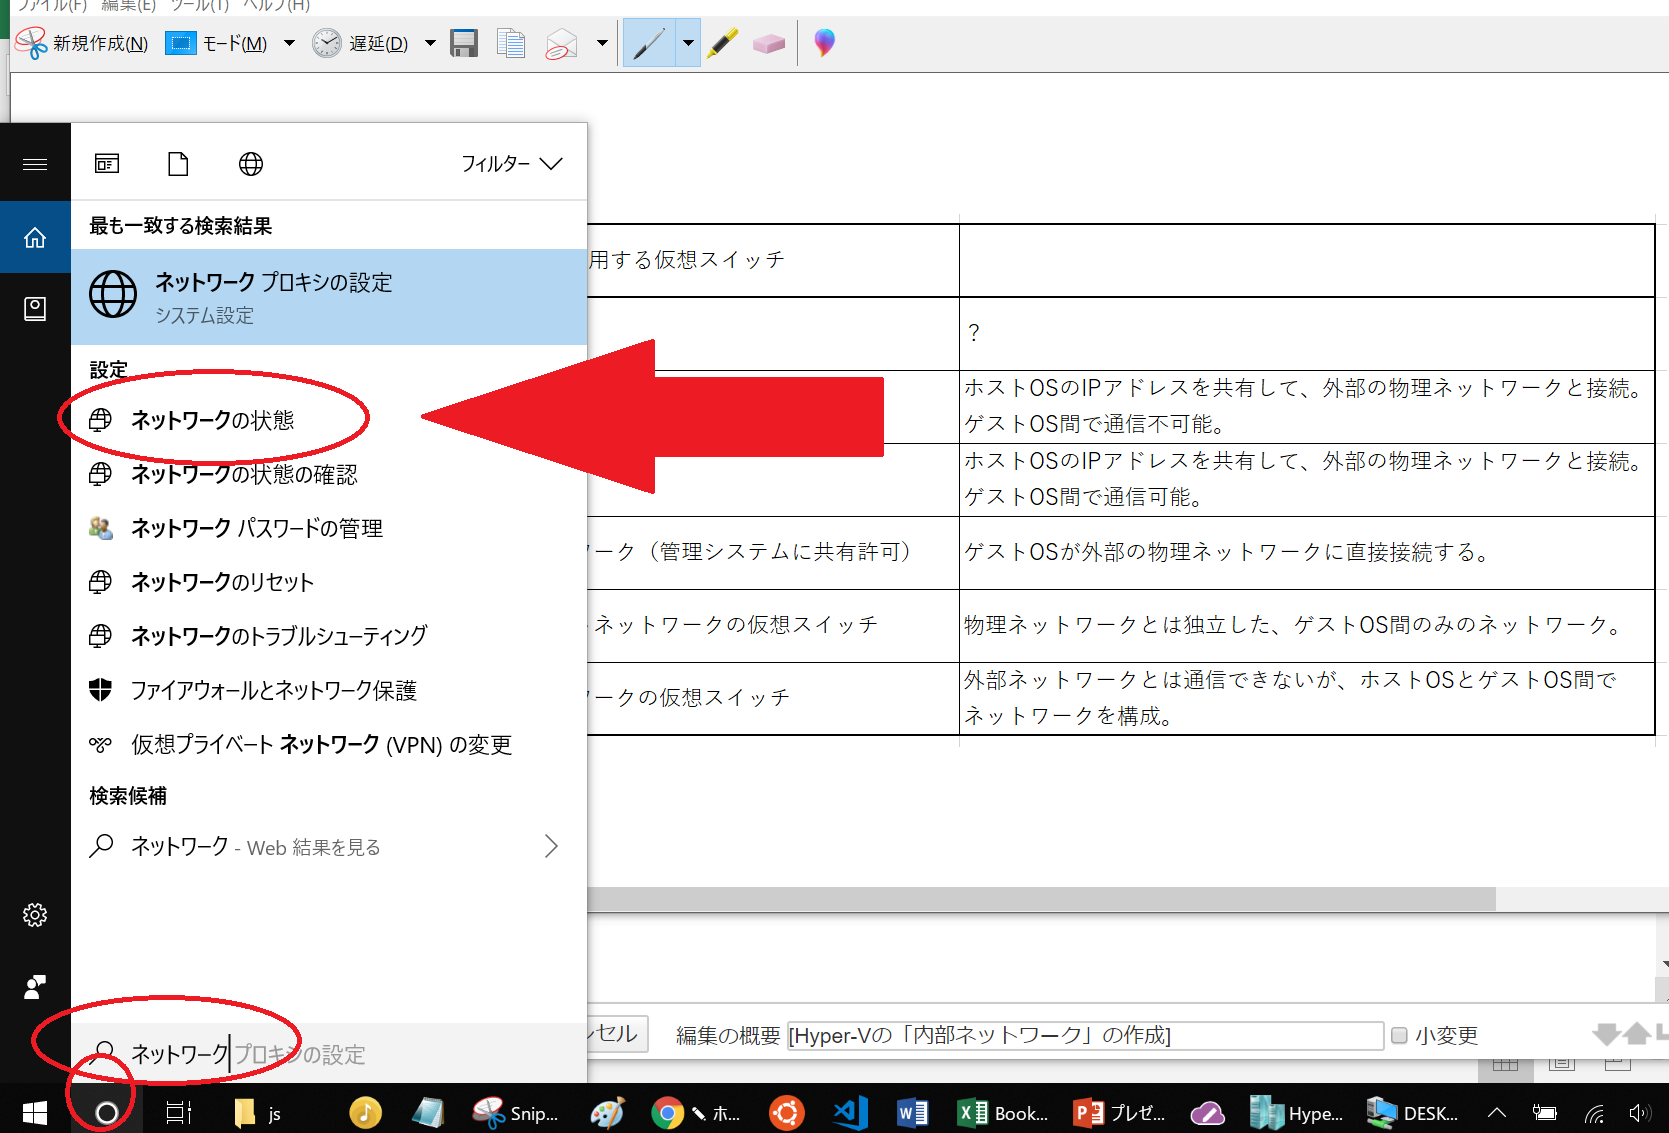Open the 遅延 delay dropdown arrow
This screenshot has height=1133, width=1669.
(430, 43)
